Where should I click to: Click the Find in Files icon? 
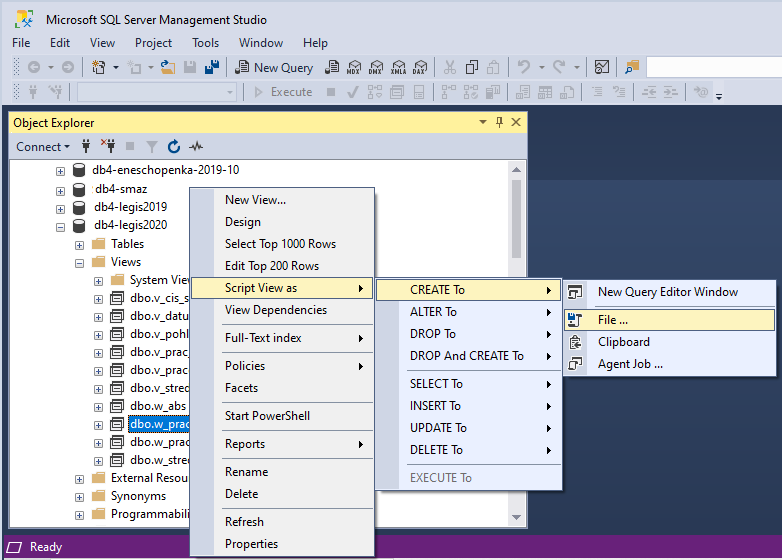(x=631, y=67)
